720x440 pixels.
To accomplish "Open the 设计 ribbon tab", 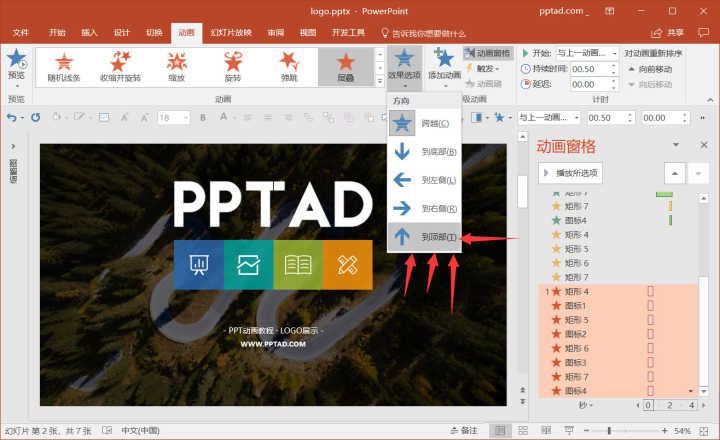I will (x=122, y=33).
